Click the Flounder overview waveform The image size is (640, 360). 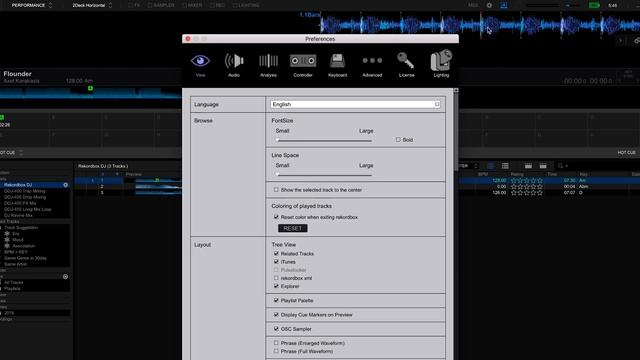click(x=91, y=93)
